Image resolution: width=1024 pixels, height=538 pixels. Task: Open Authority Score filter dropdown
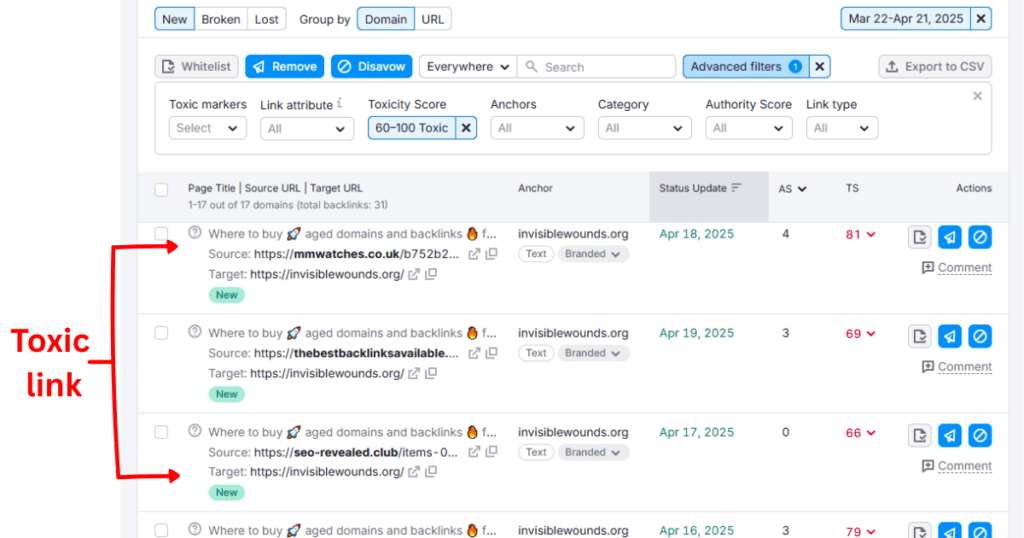pyautogui.click(x=748, y=128)
